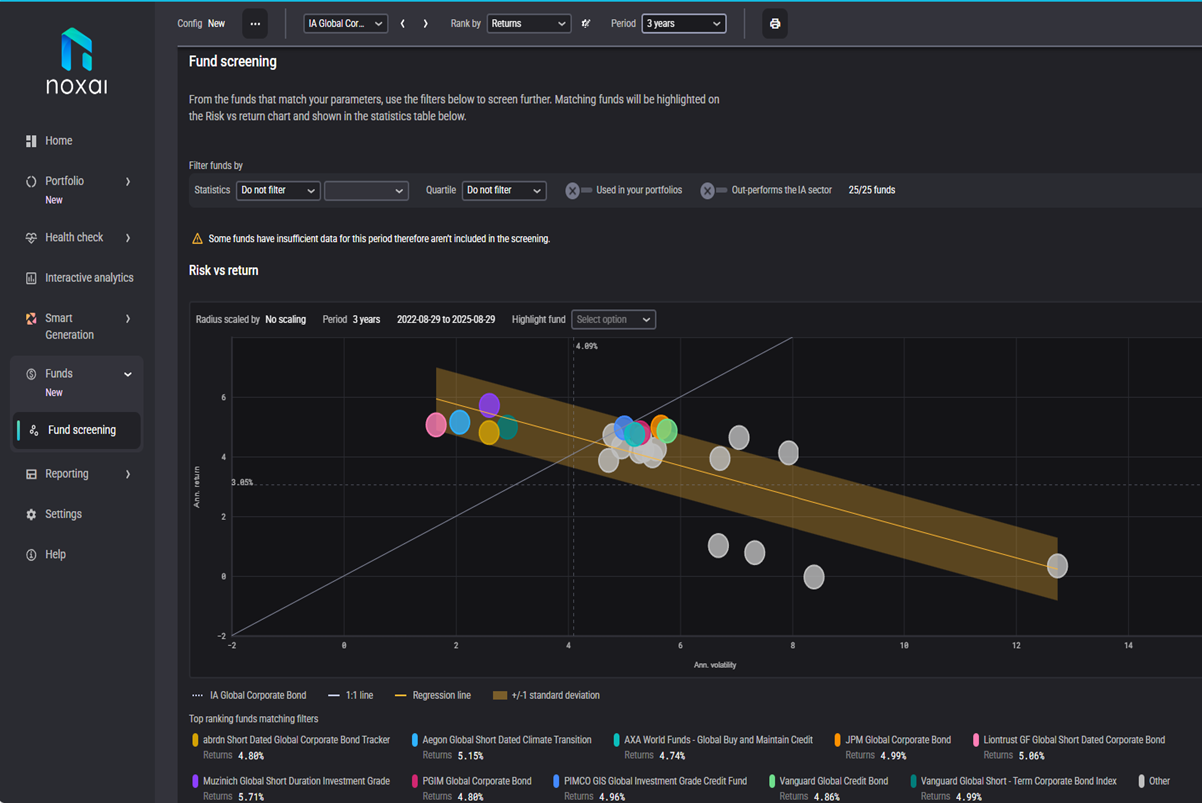Viewport: 1202px width, 803px height.
Task: Go to previous sector with left arrow
Action: point(403,24)
